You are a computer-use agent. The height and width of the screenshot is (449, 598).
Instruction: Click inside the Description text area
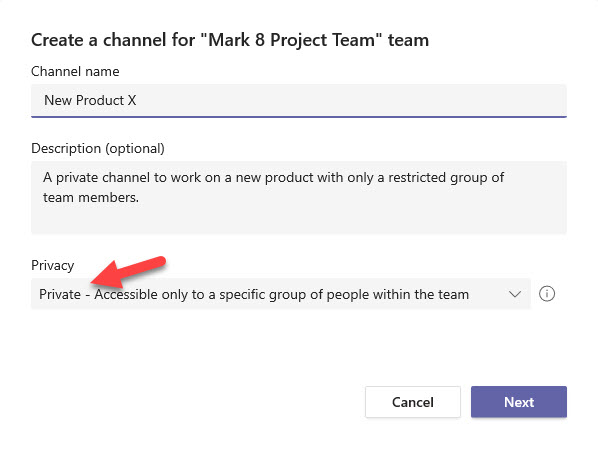coord(299,197)
